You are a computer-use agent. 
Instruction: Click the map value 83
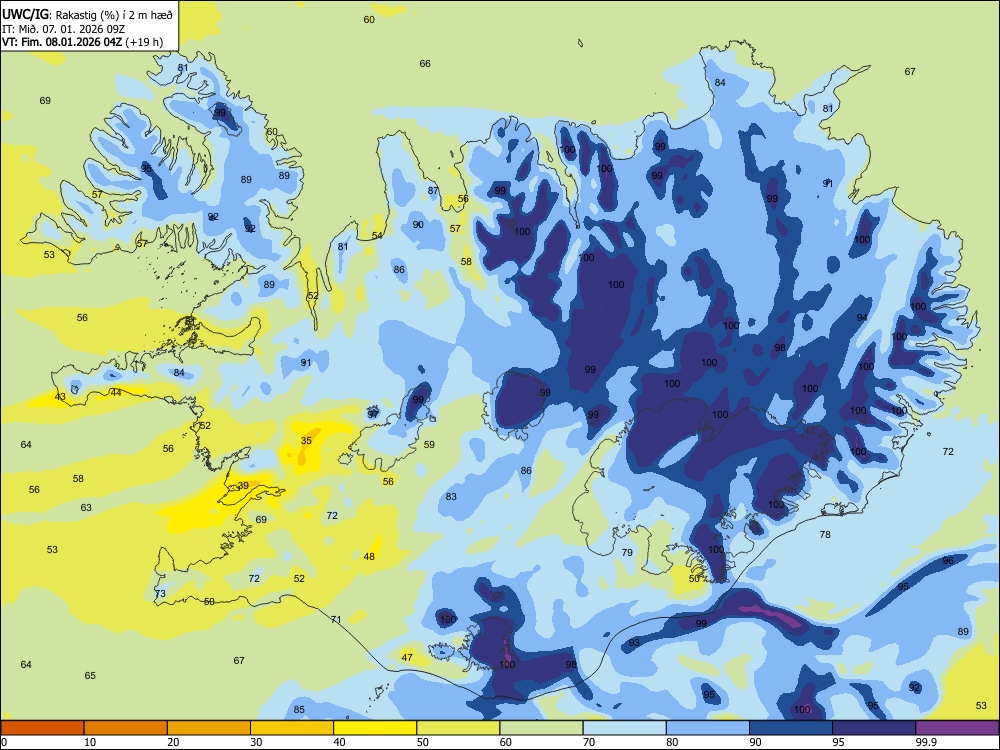tap(452, 497)
